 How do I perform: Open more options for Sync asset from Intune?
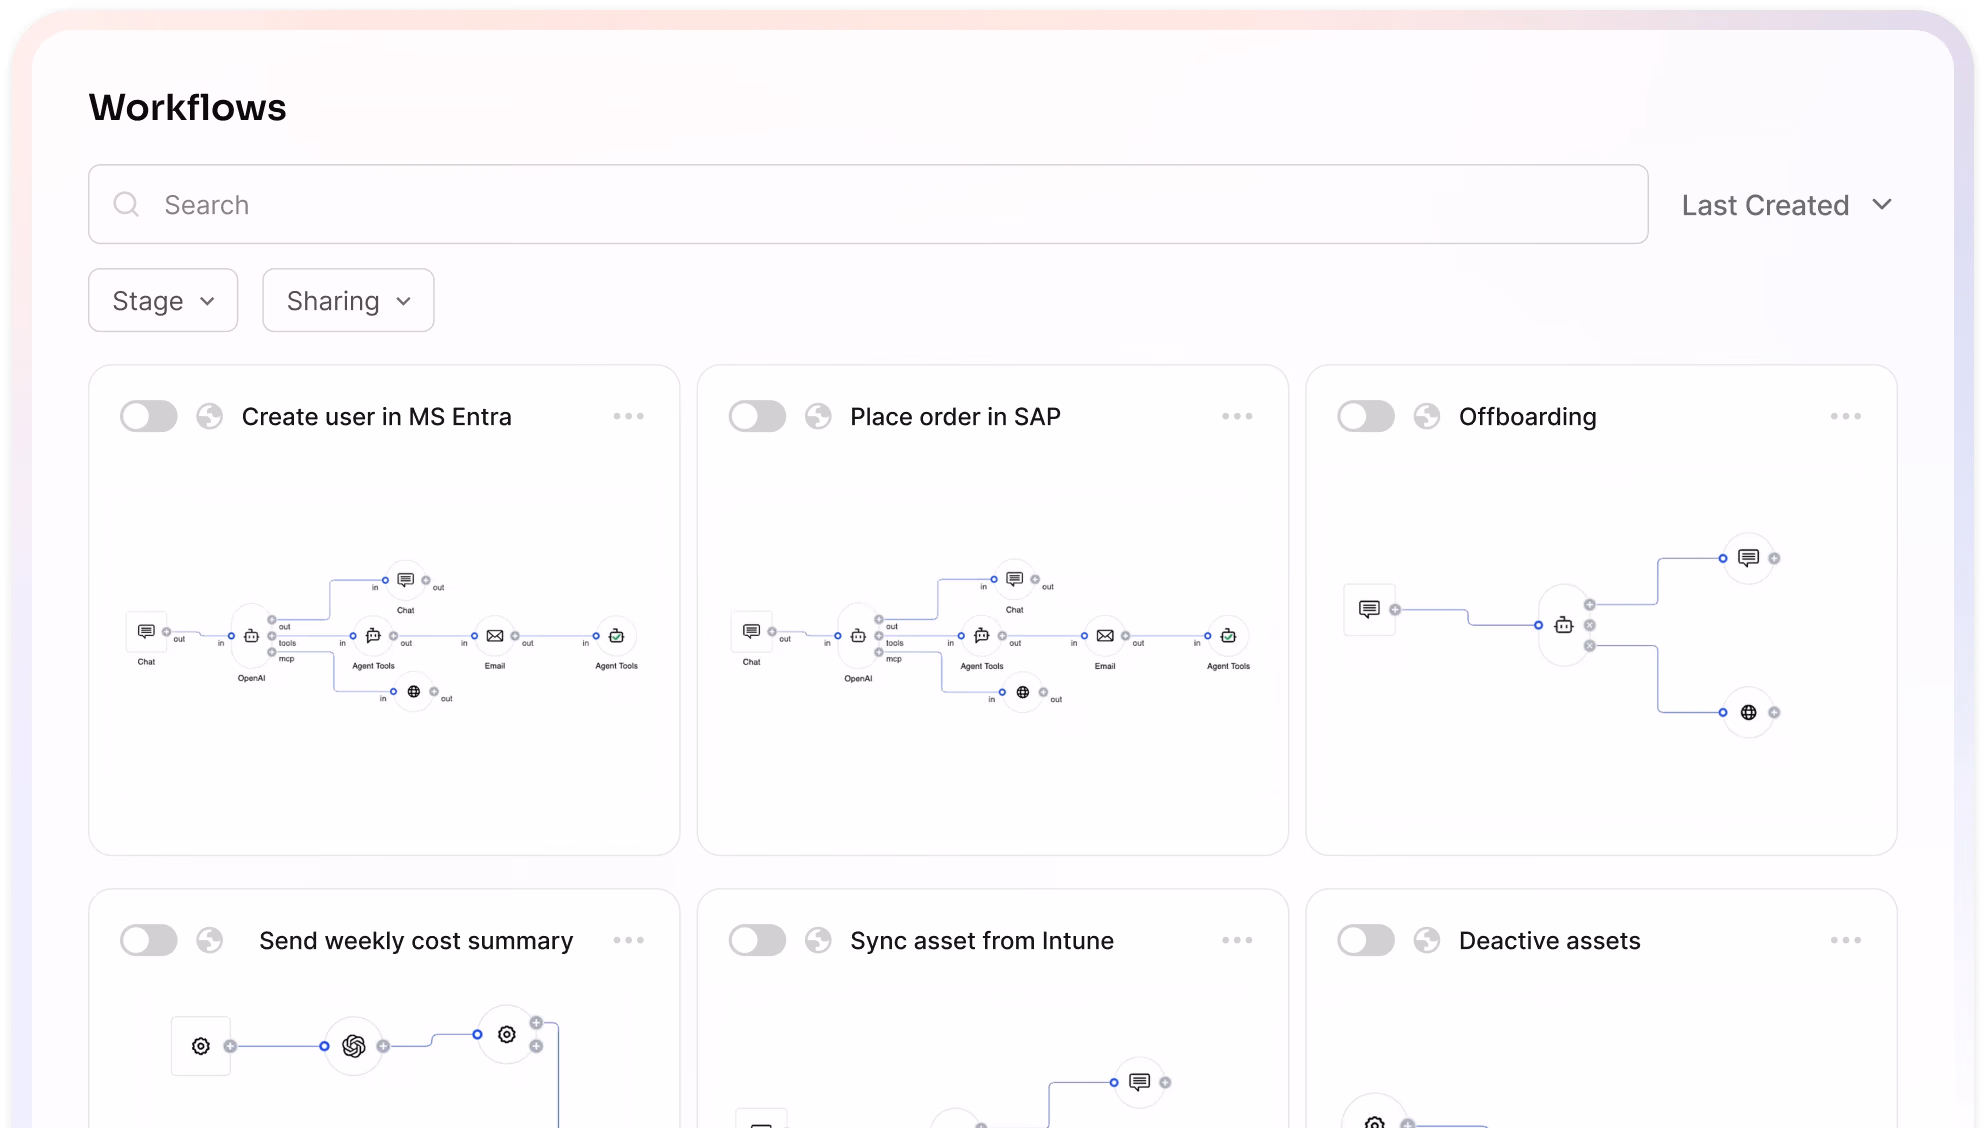1236,940
